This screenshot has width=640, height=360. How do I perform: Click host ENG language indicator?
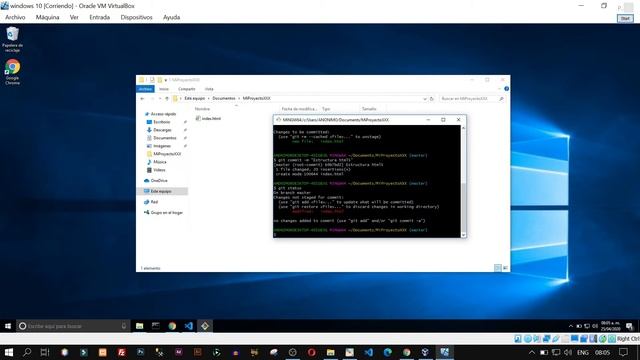click(x=582, y=352)
